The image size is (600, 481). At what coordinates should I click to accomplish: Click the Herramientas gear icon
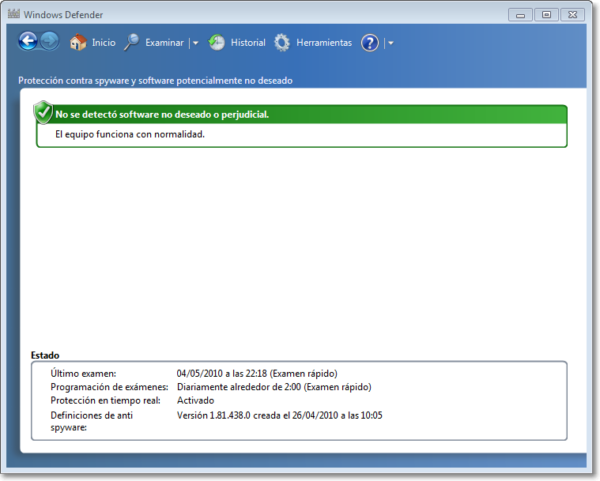click(282, 42)
